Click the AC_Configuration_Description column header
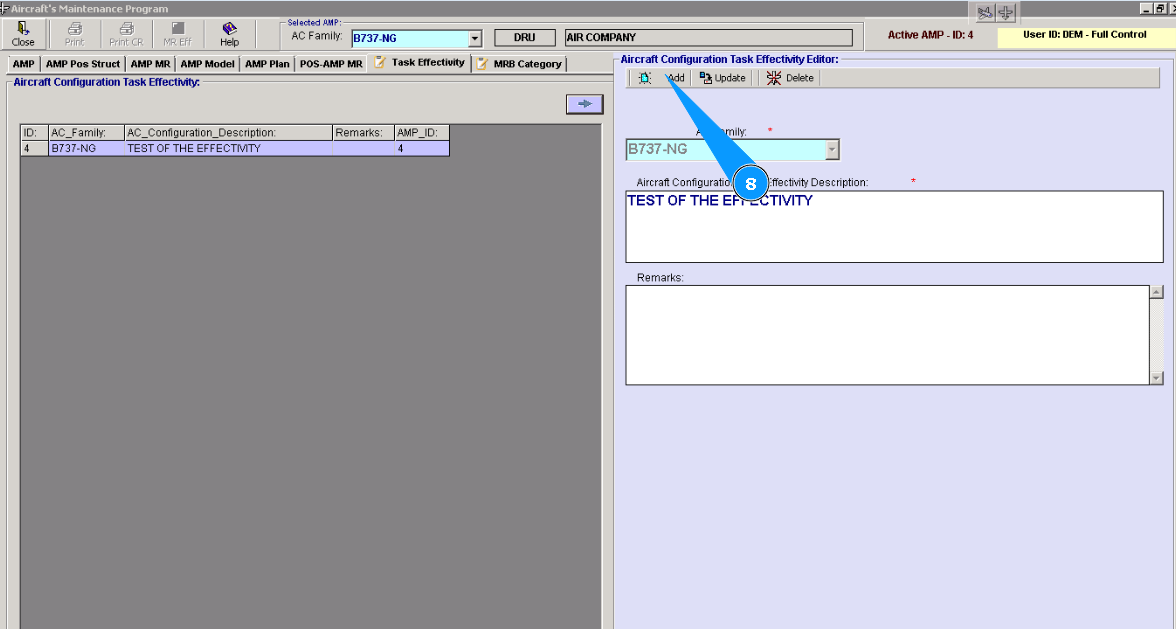 pyautogui.click(x=228, y=133)
